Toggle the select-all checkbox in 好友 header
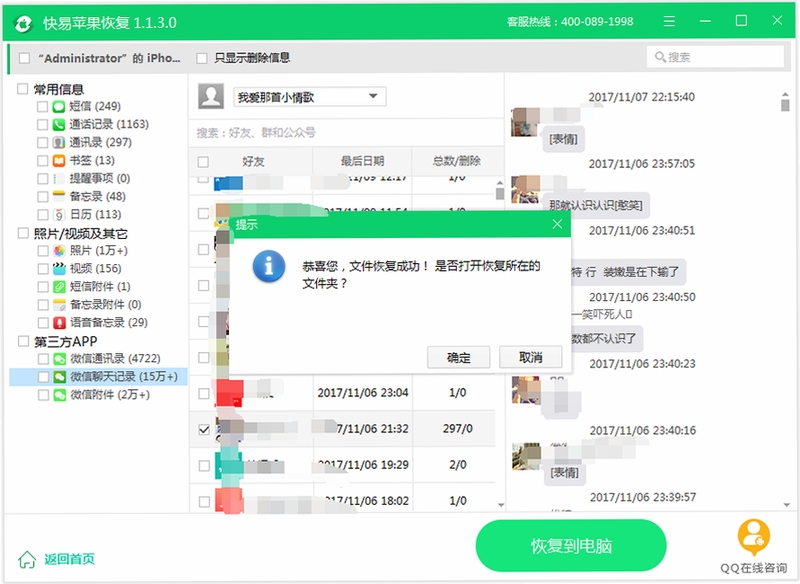Viewport: 800px width, 584px height. (x=203, y=162)
